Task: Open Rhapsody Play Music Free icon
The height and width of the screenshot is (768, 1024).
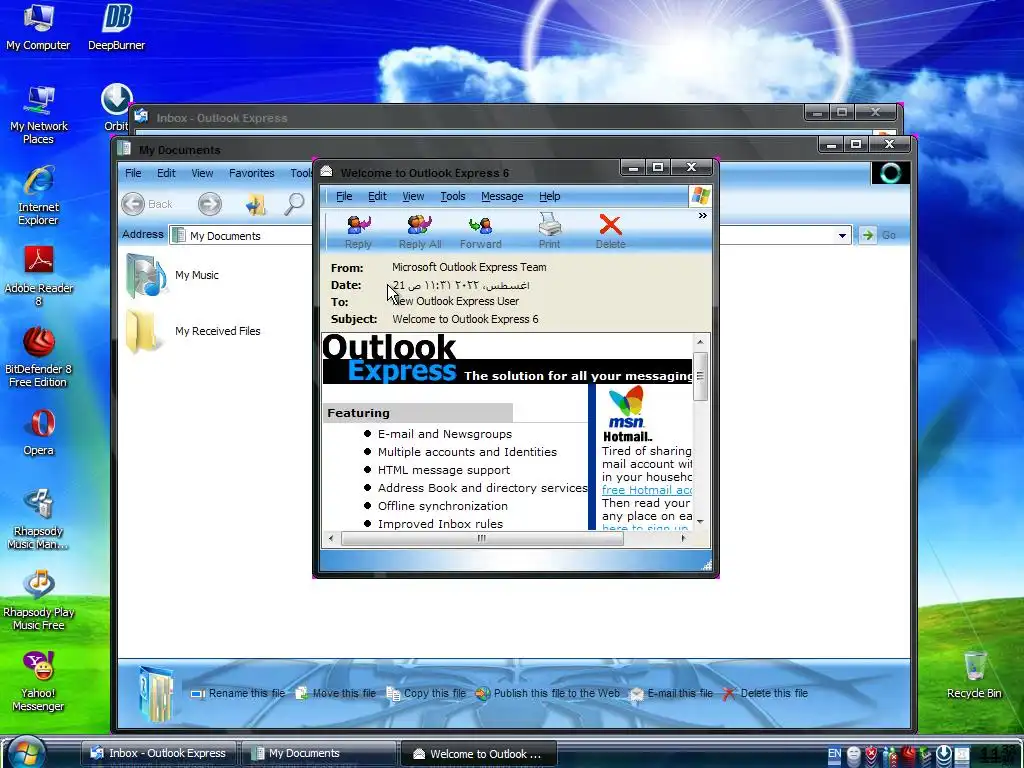Action: point(38,601)
